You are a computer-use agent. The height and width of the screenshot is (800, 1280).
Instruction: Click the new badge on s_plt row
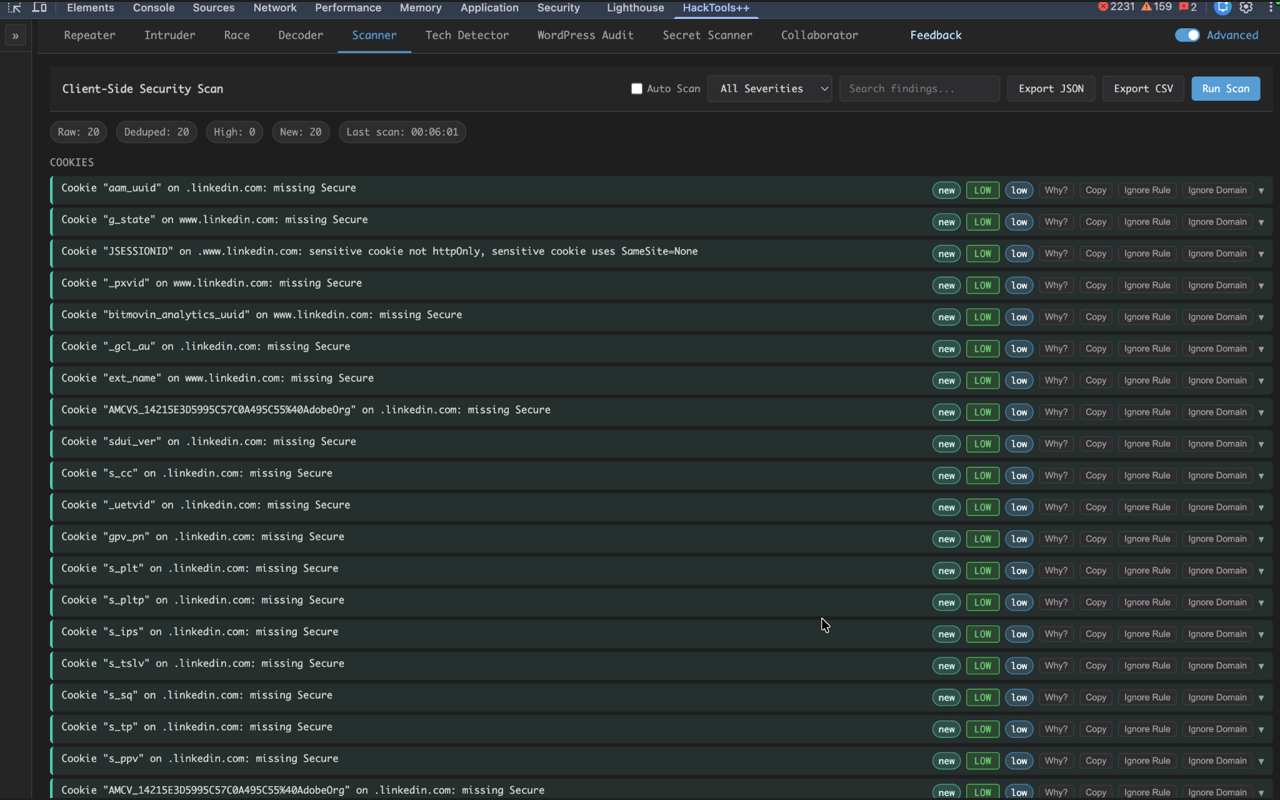click(946, 571)
